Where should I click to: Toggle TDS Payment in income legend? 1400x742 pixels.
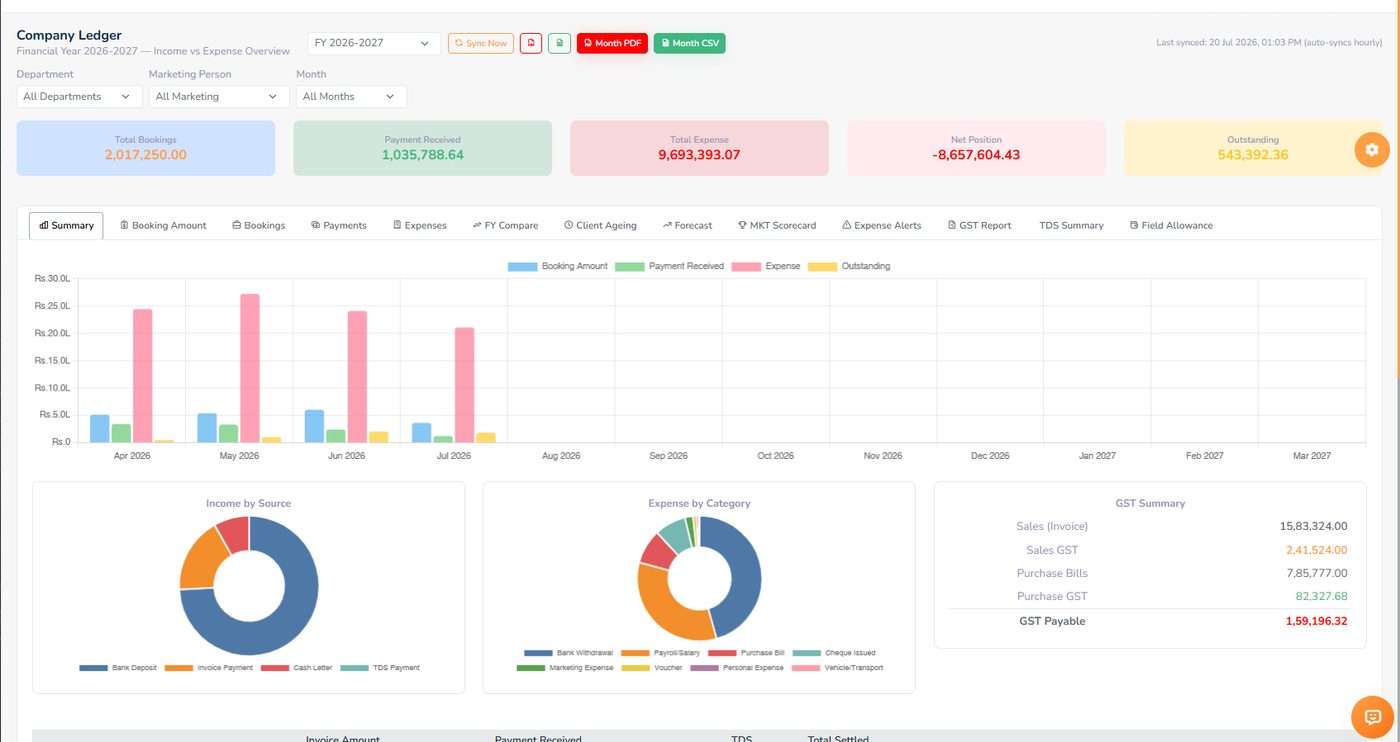coord(380,667)
